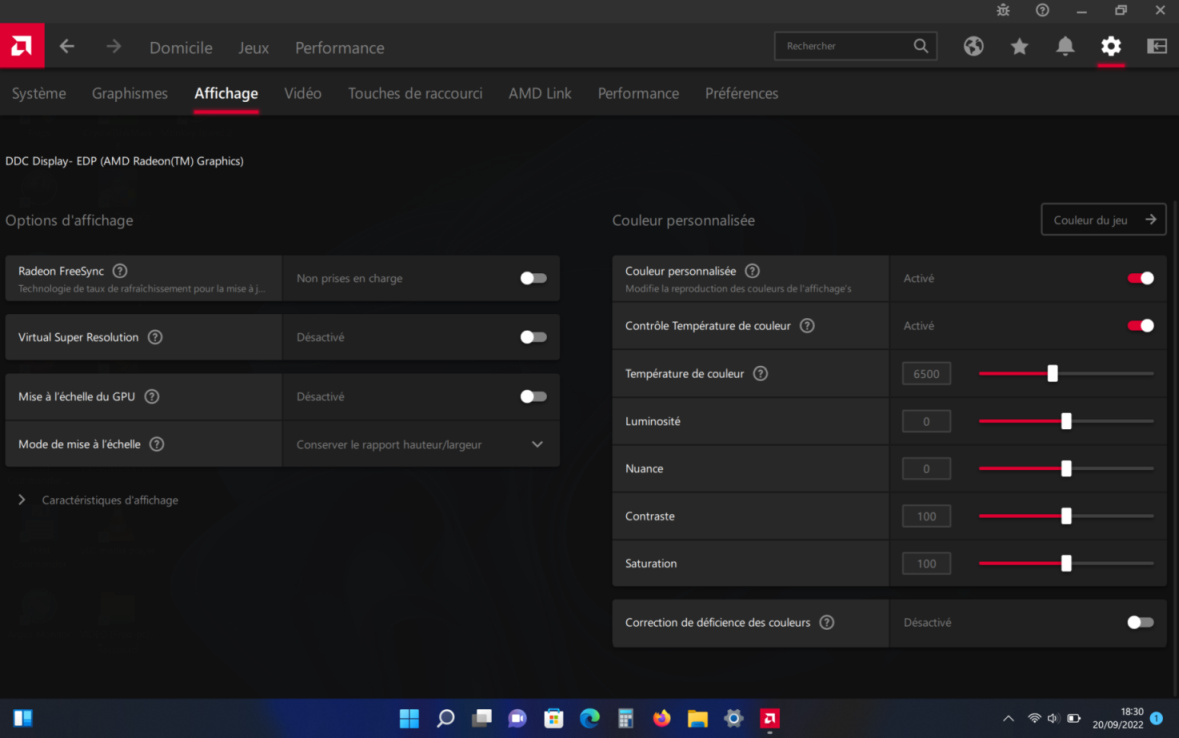Select the Affichage tab

point(226,93)
